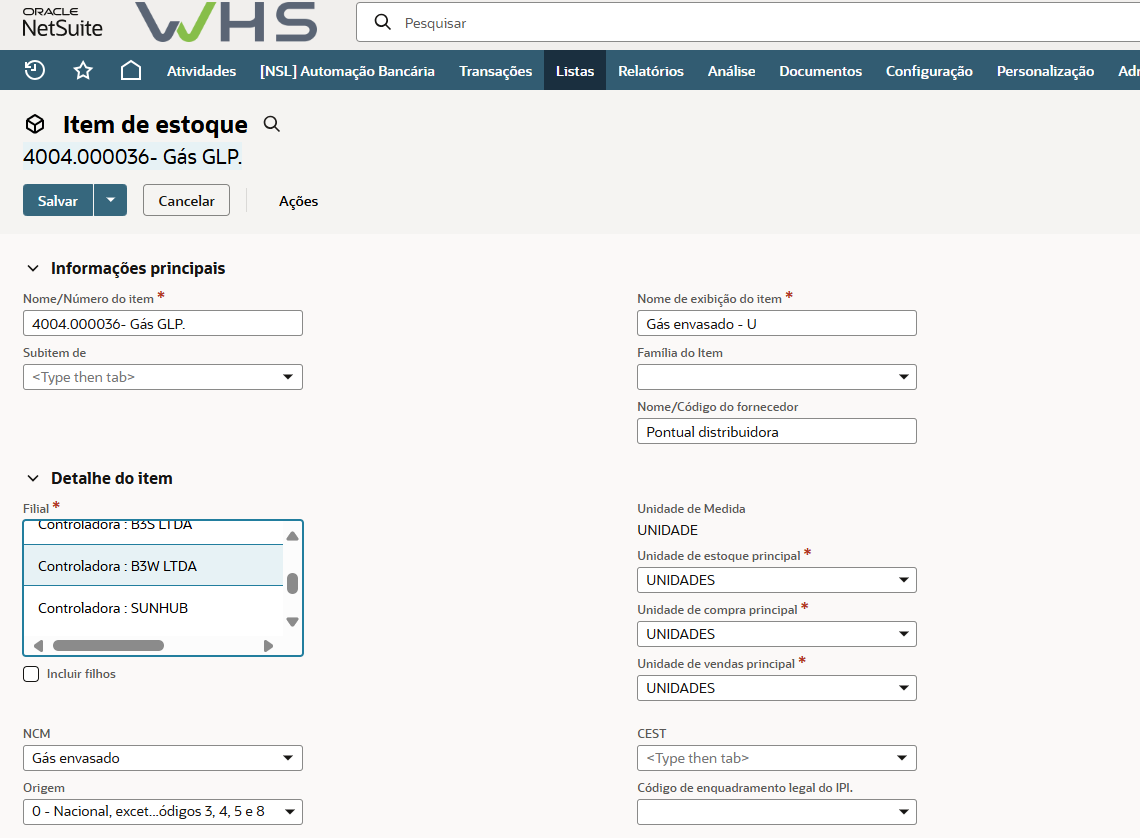Click the Oracle NetSuite logo
1140x838 pixels.
pos(62,22)
